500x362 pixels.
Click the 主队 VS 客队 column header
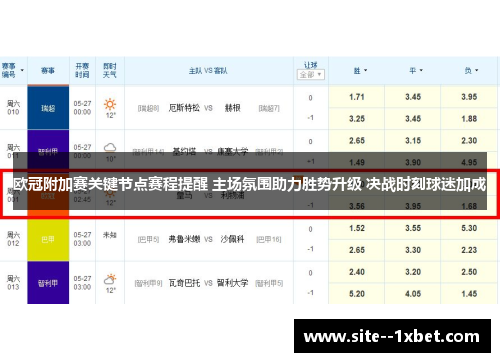click(x=208, y=71)
